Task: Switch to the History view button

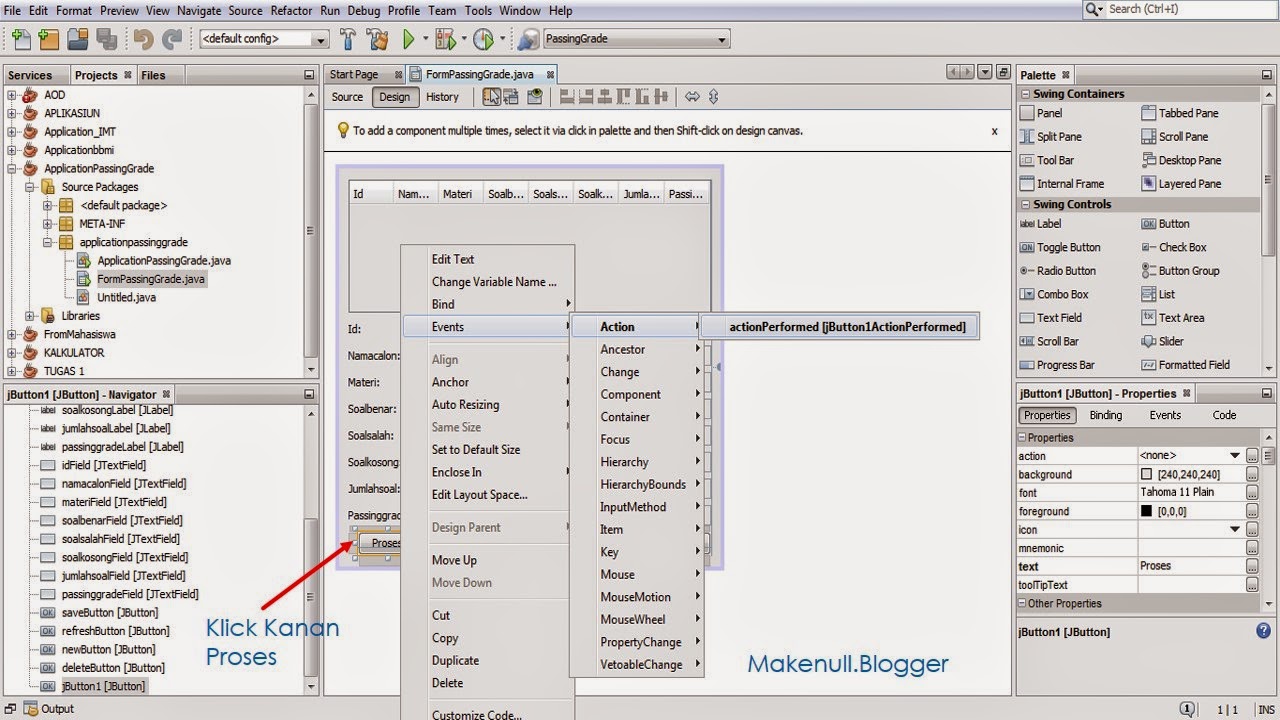Action: [442, 97]
